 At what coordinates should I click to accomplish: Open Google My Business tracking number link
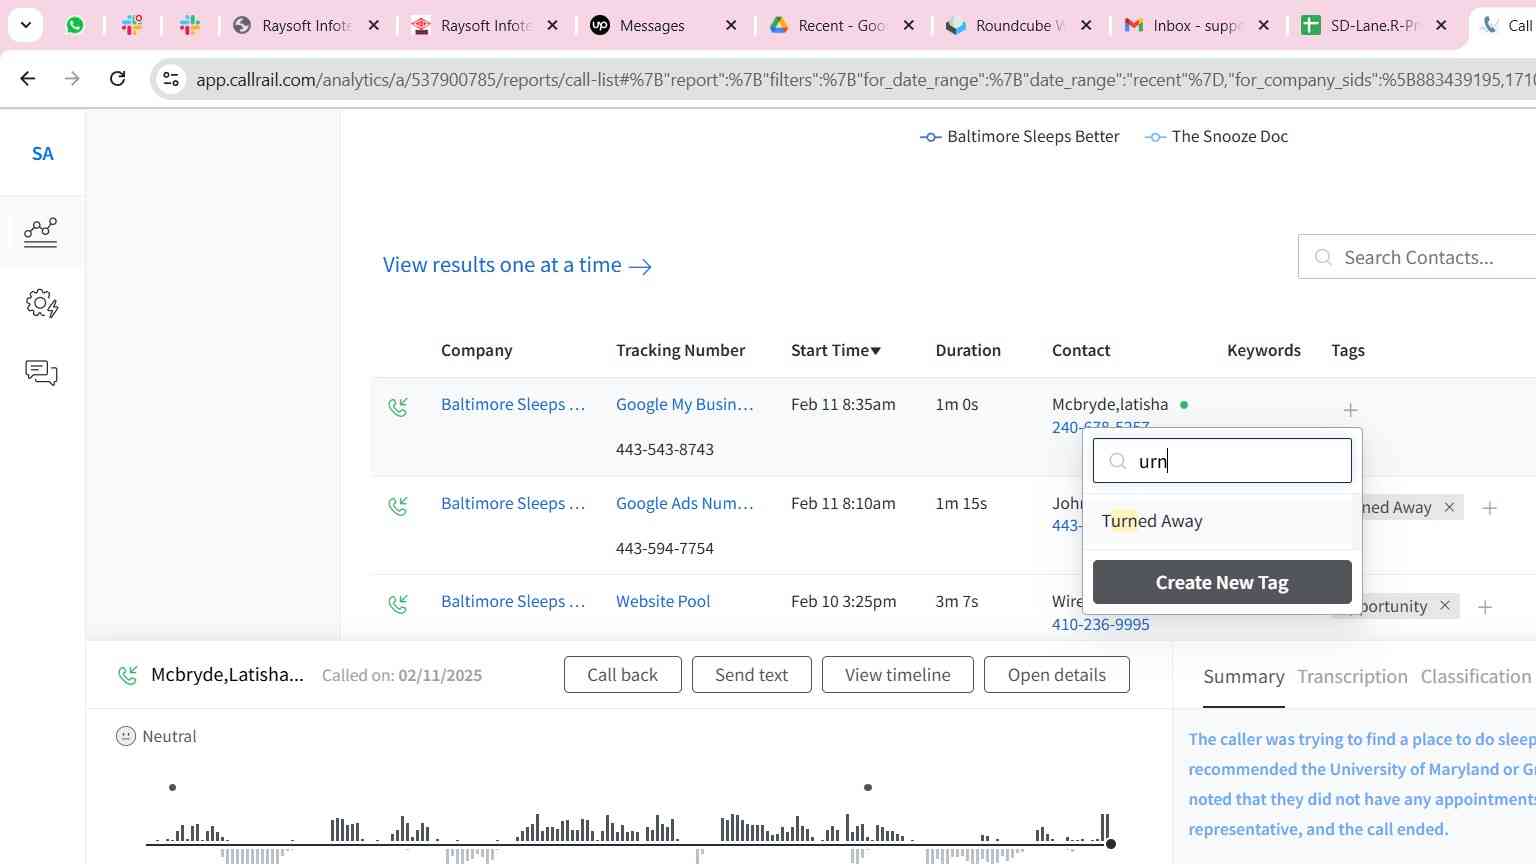685,404
